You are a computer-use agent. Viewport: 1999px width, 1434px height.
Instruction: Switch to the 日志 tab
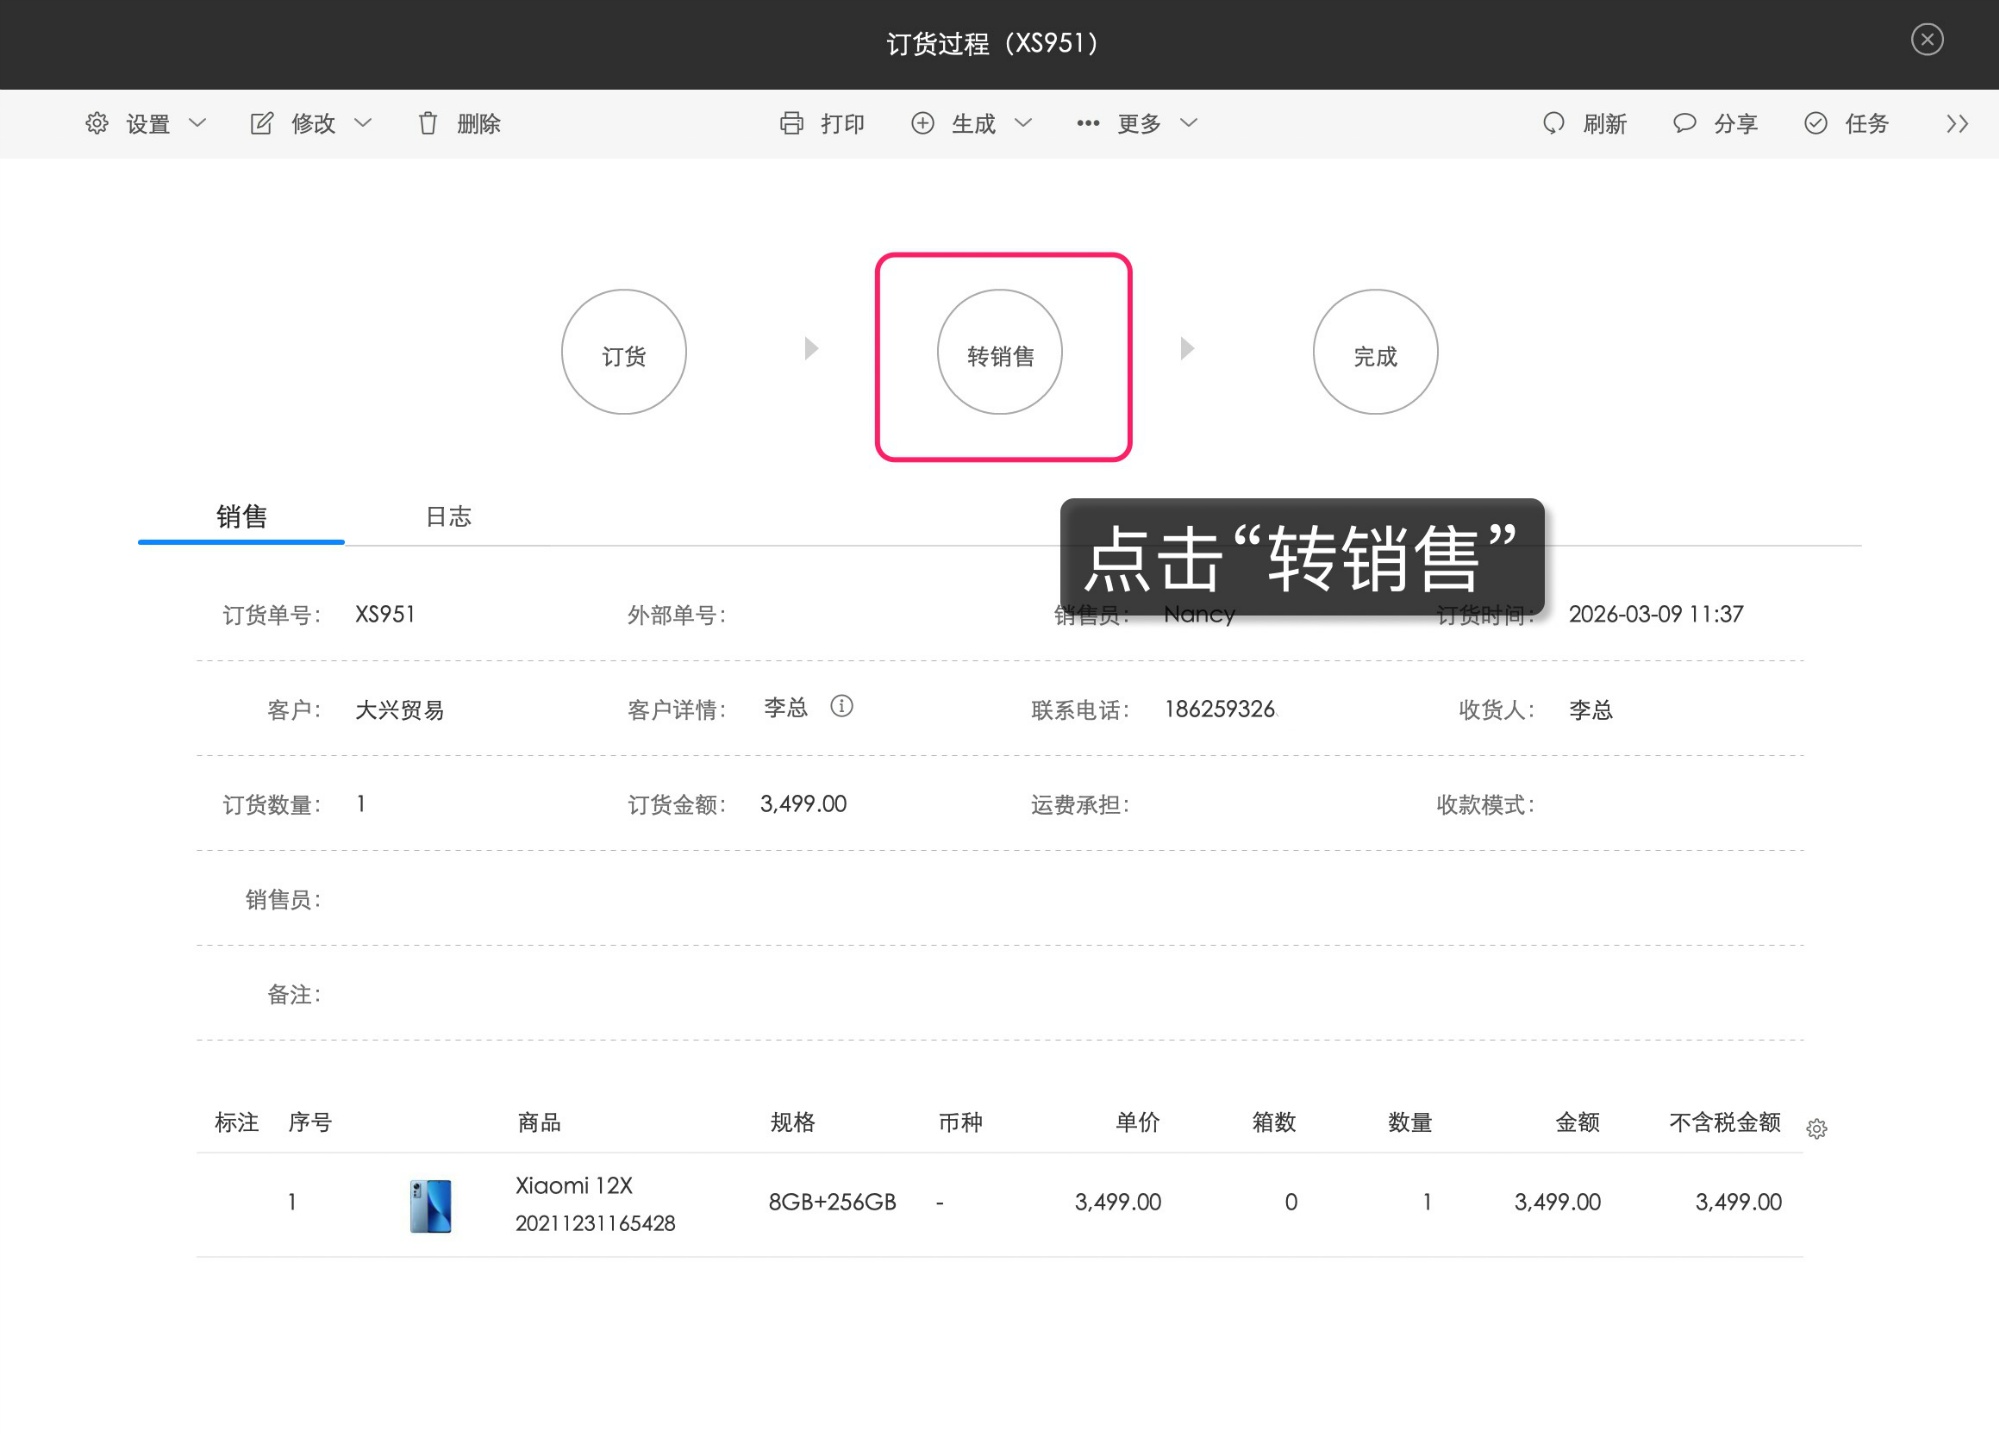(448, 516)
